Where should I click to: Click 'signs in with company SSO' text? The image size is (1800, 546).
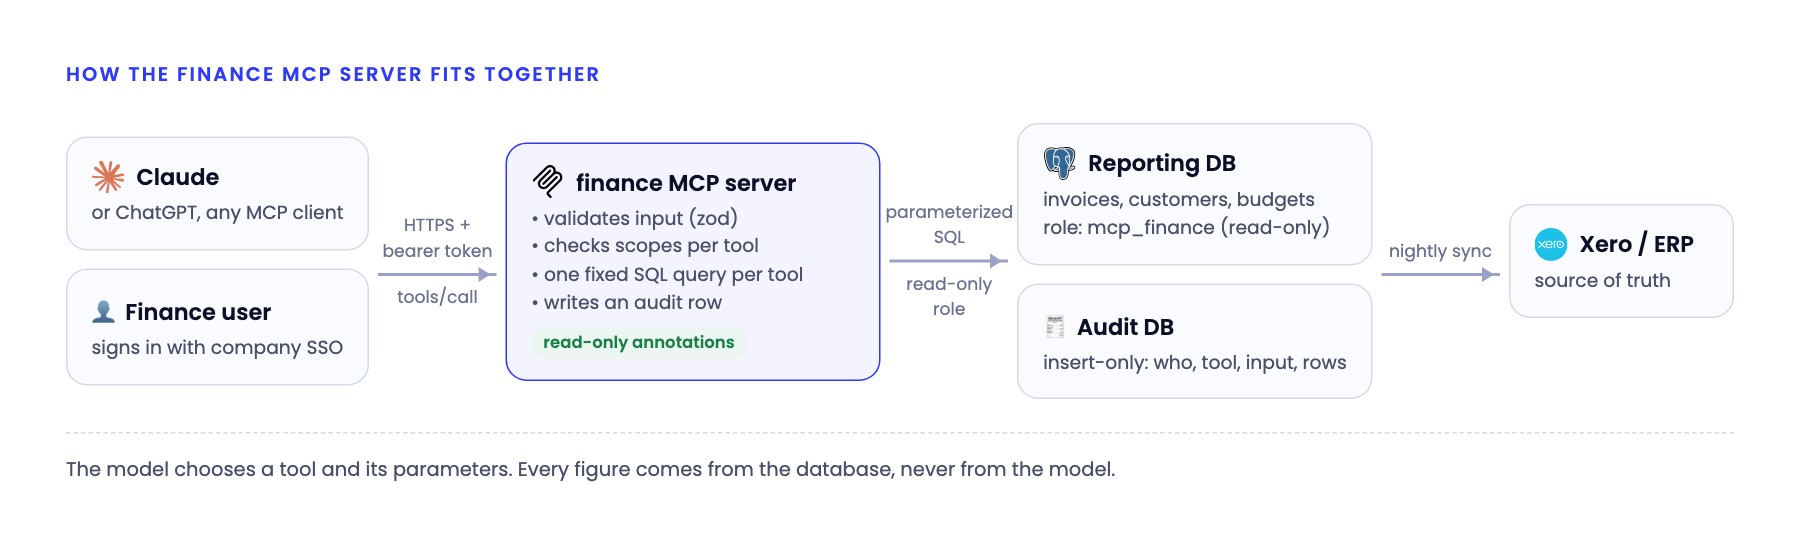[x=217, y=348]
